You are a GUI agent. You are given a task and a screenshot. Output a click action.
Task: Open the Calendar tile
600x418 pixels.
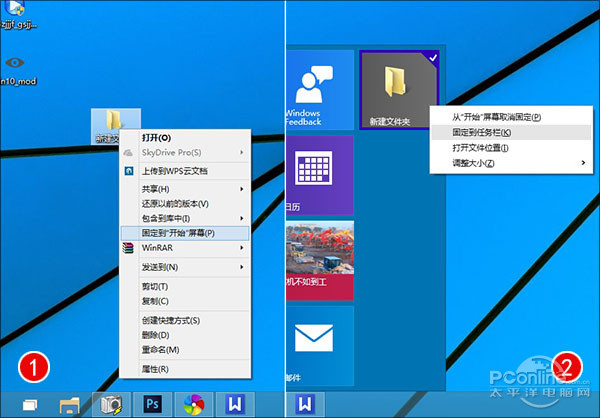click(x=320, y=175)
